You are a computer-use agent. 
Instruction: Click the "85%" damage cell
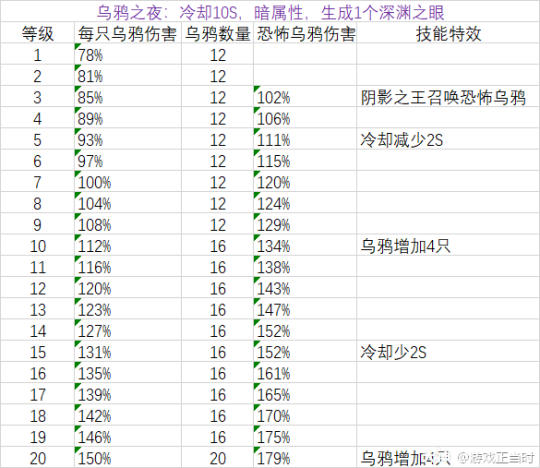(x=127, y=97)
